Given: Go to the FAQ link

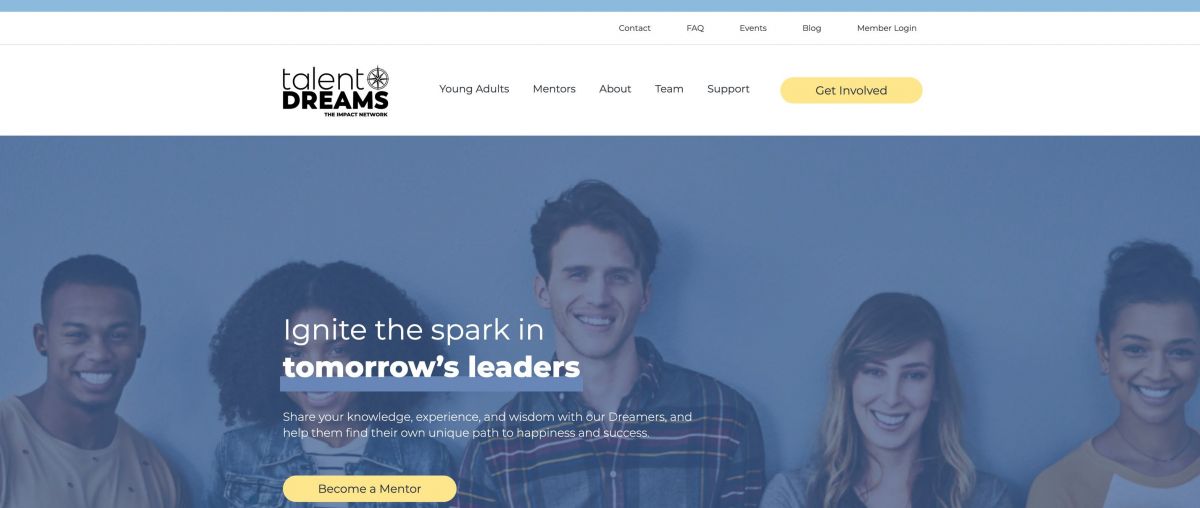Looking at the screenshot, I should [695, 28].
